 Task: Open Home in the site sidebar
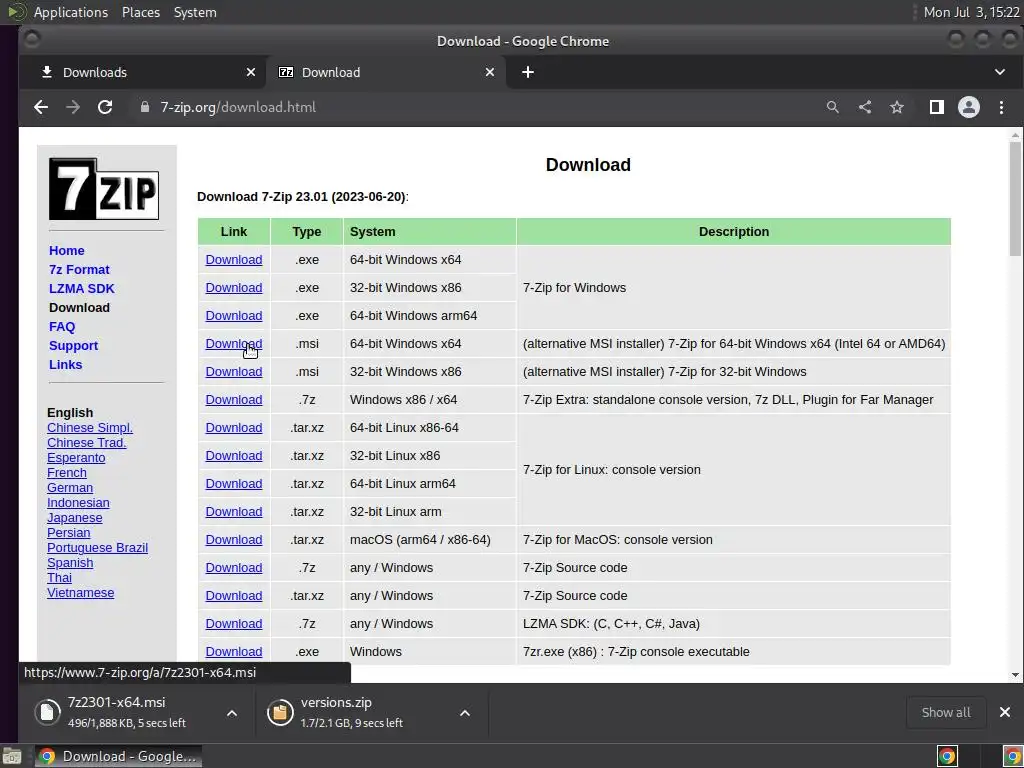coord(67,251)
